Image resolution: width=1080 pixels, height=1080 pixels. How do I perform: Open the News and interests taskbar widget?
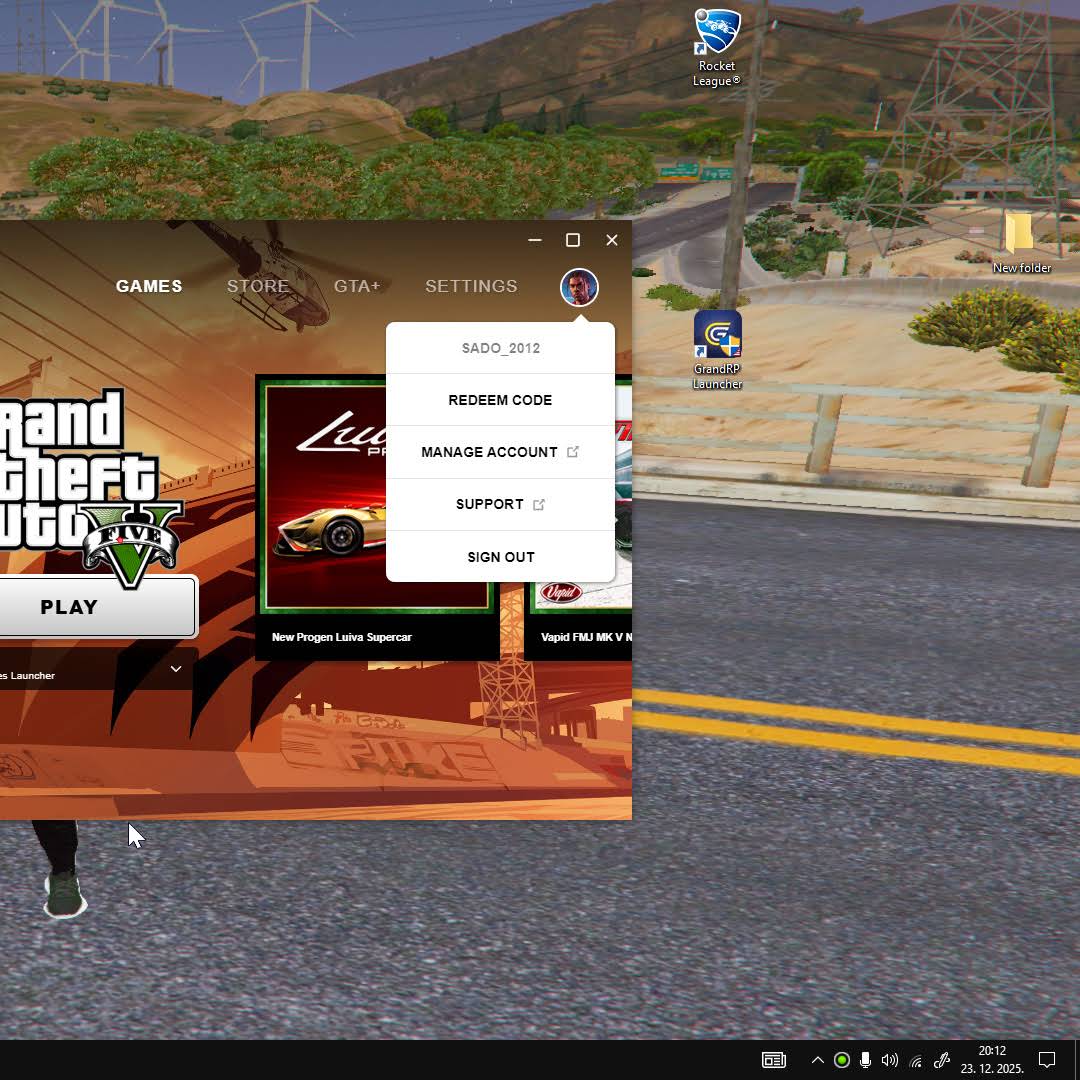tap(773, 1060)
